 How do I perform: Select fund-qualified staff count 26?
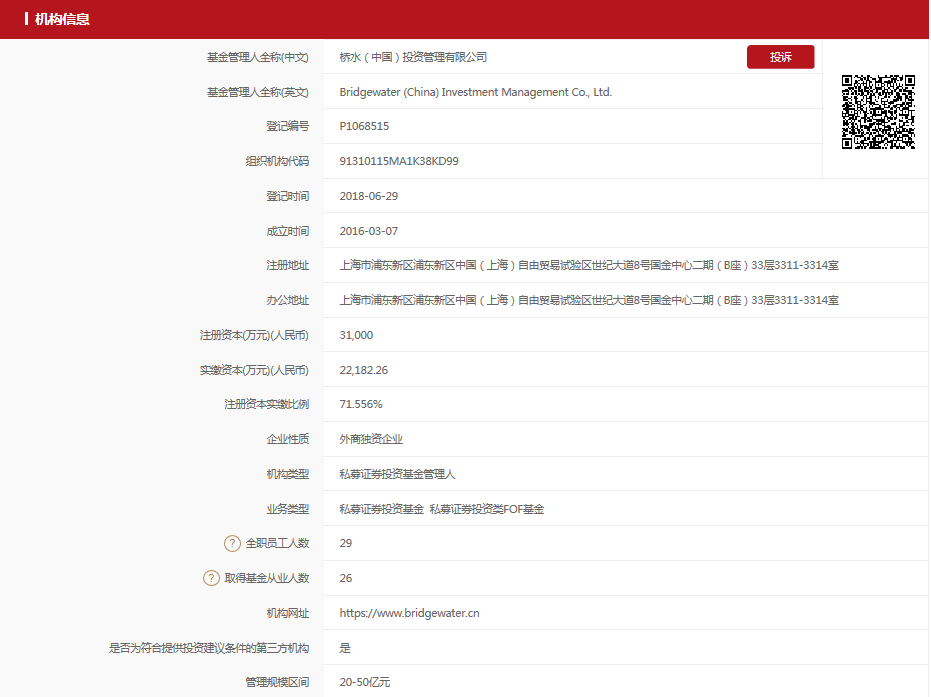tap(346, 578)
